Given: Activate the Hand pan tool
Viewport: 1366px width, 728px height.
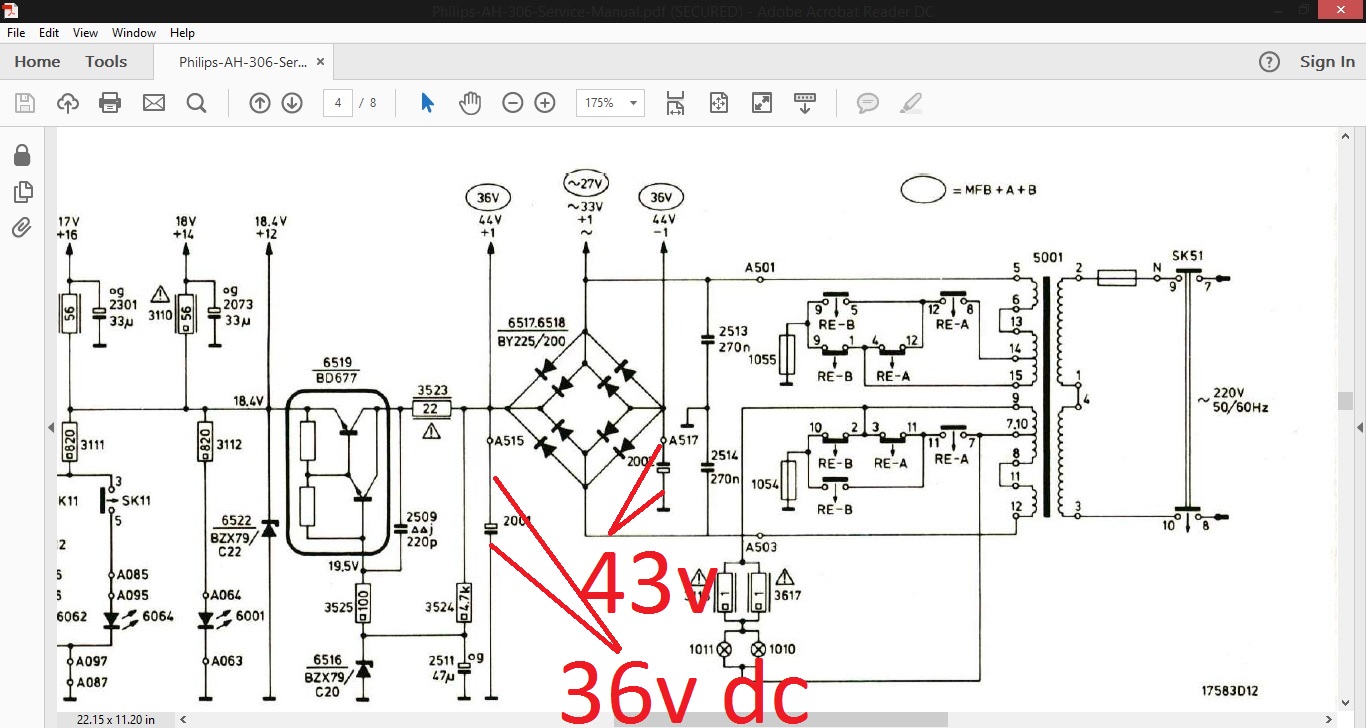Looking at the screenshot, I should point(470,103).
